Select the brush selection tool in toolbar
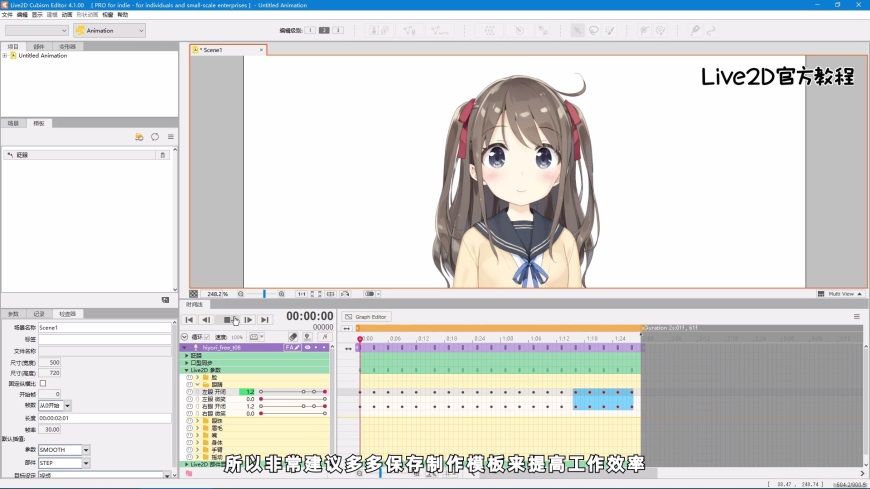 click(610, 31)
